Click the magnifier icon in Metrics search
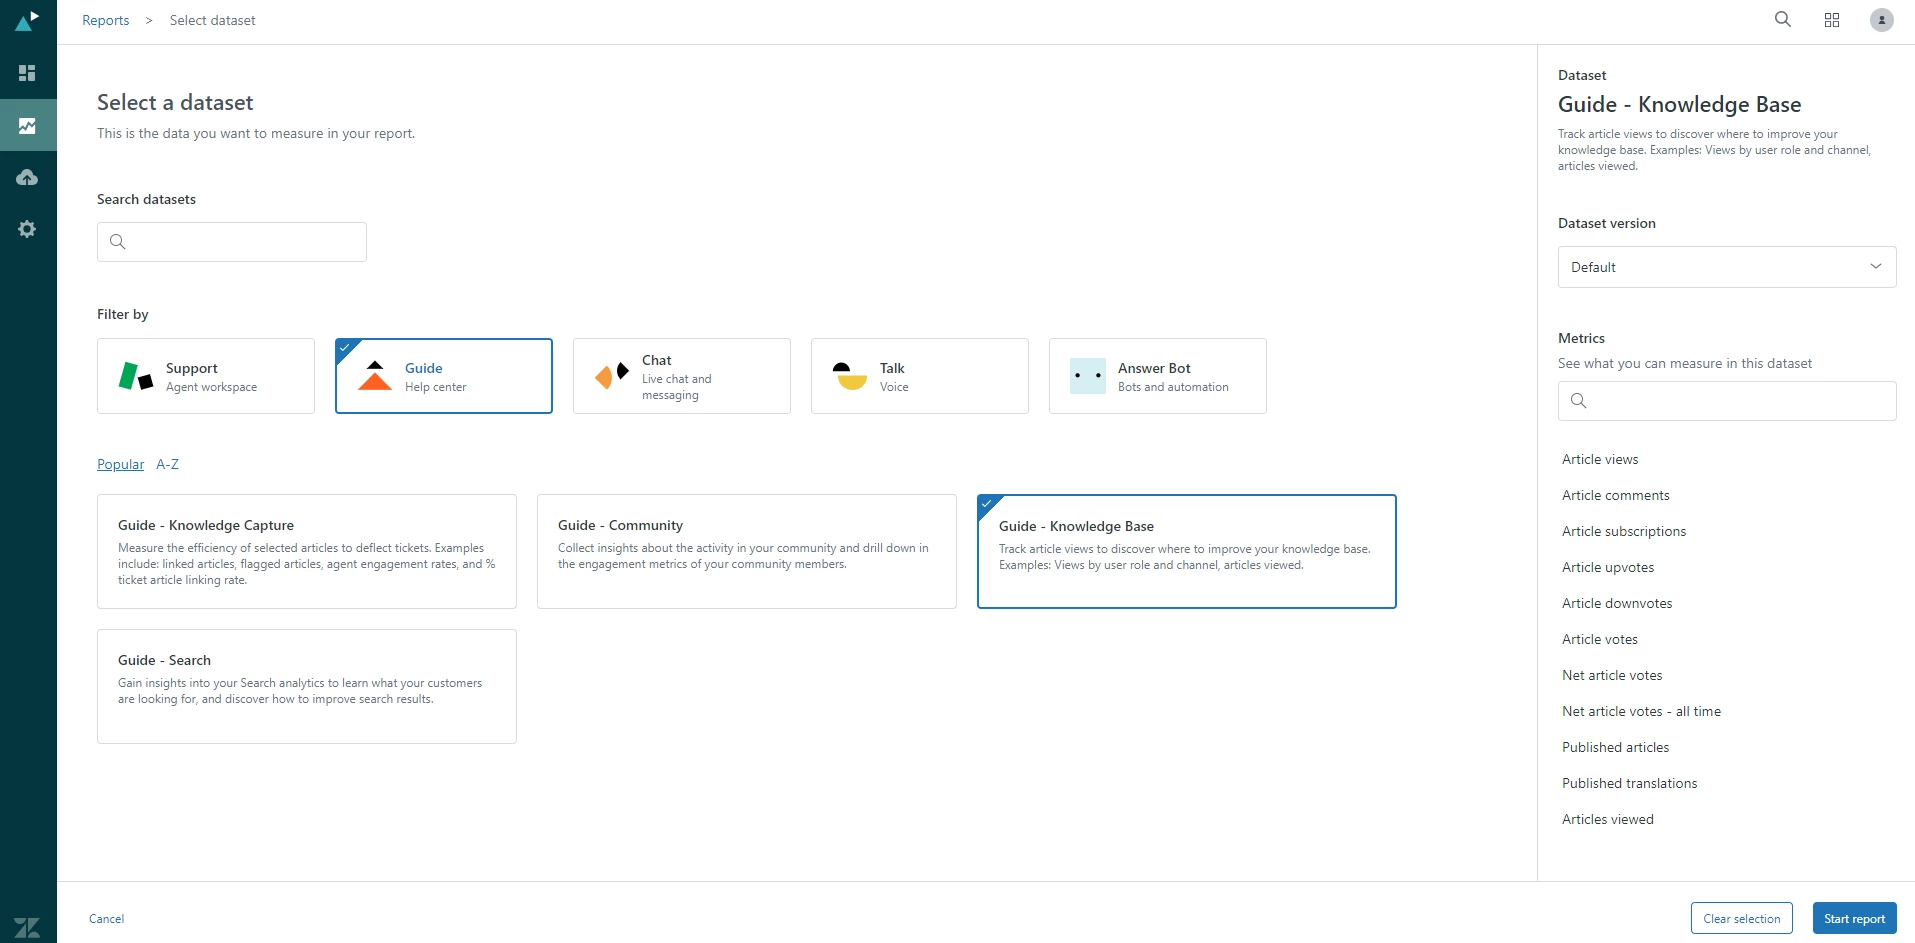1915x943 pixels. point(1579,401)
